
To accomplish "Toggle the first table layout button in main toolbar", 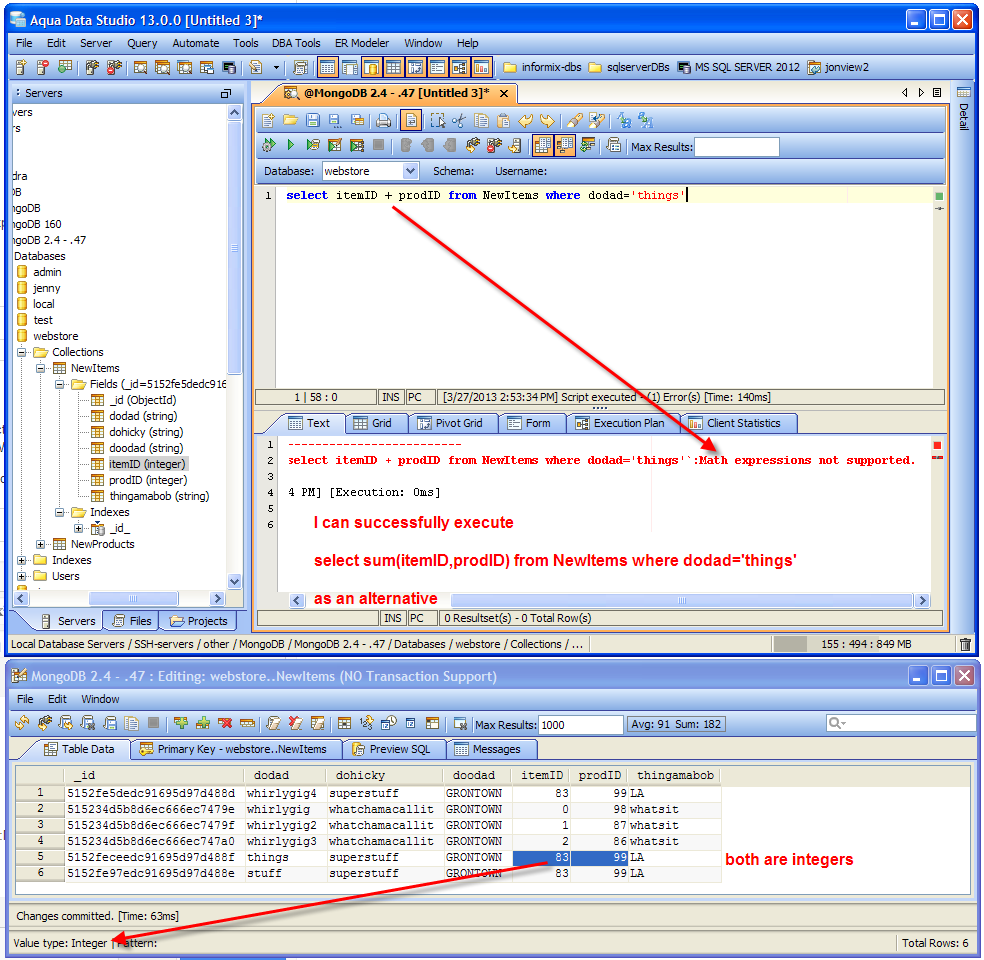I will pyautogui.click(x=327, y=67).
